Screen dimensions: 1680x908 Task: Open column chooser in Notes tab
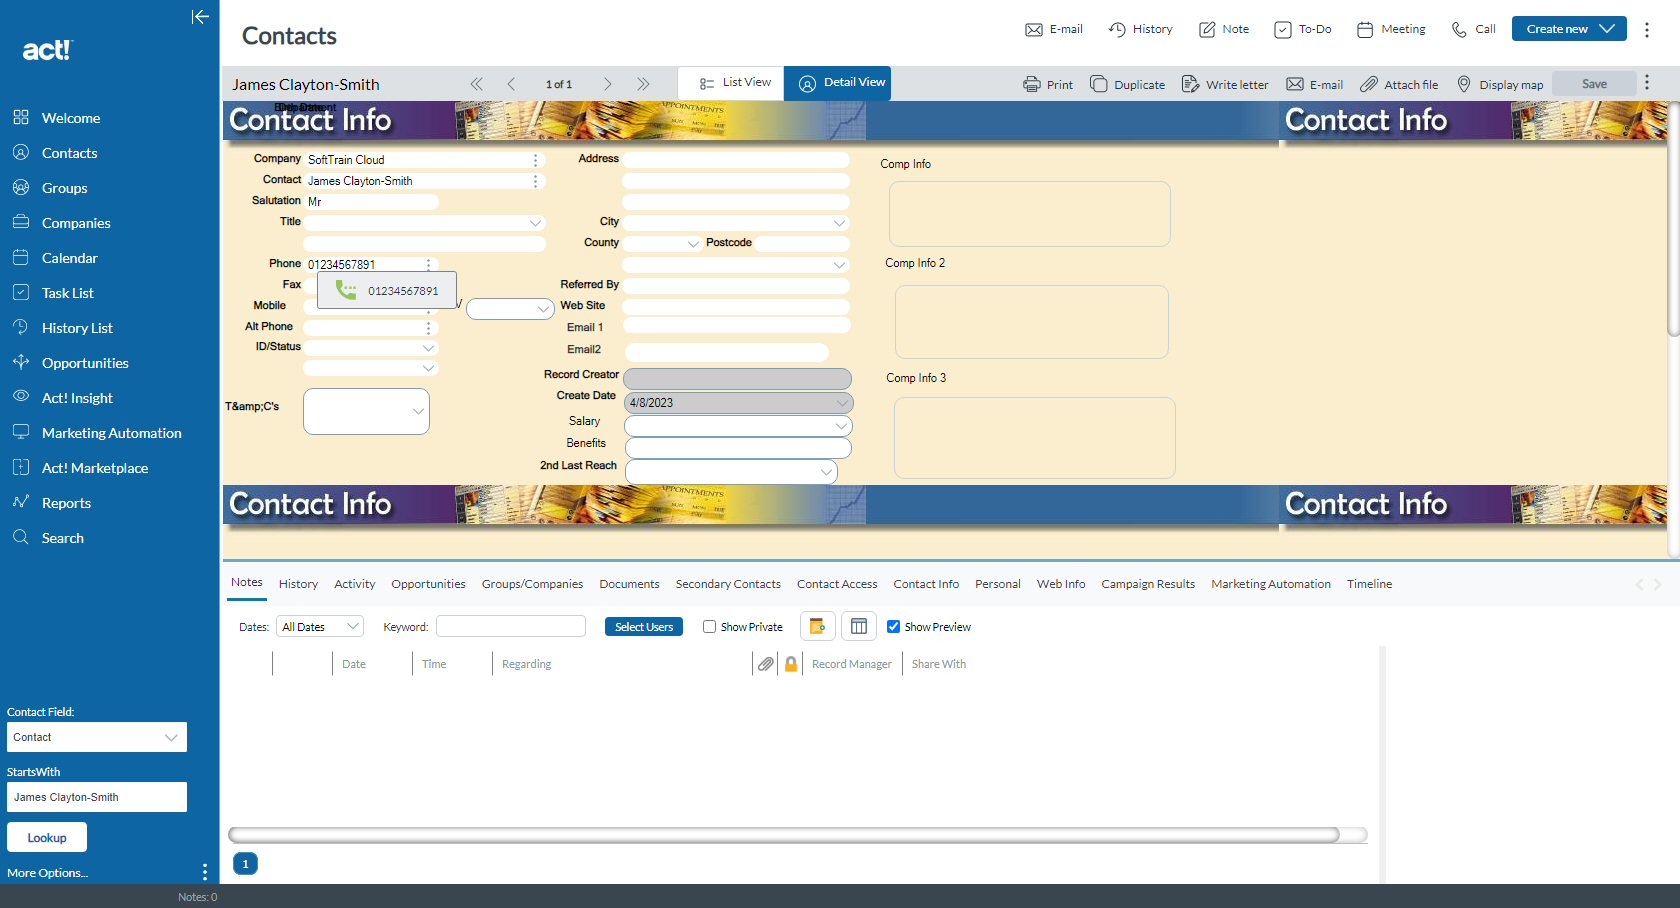pos(858,626)
